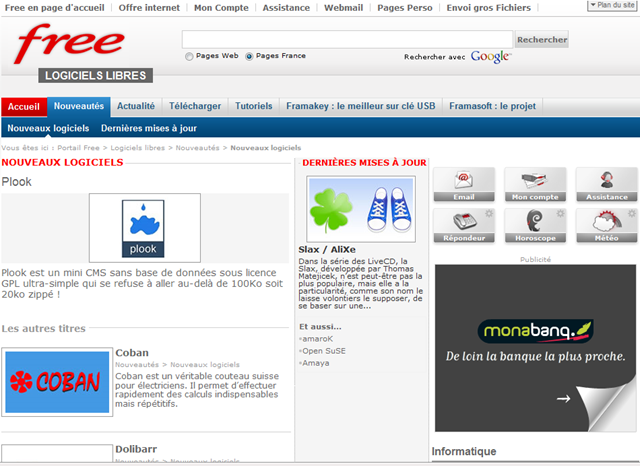Open the Plook article title

[x=16, y=182]
